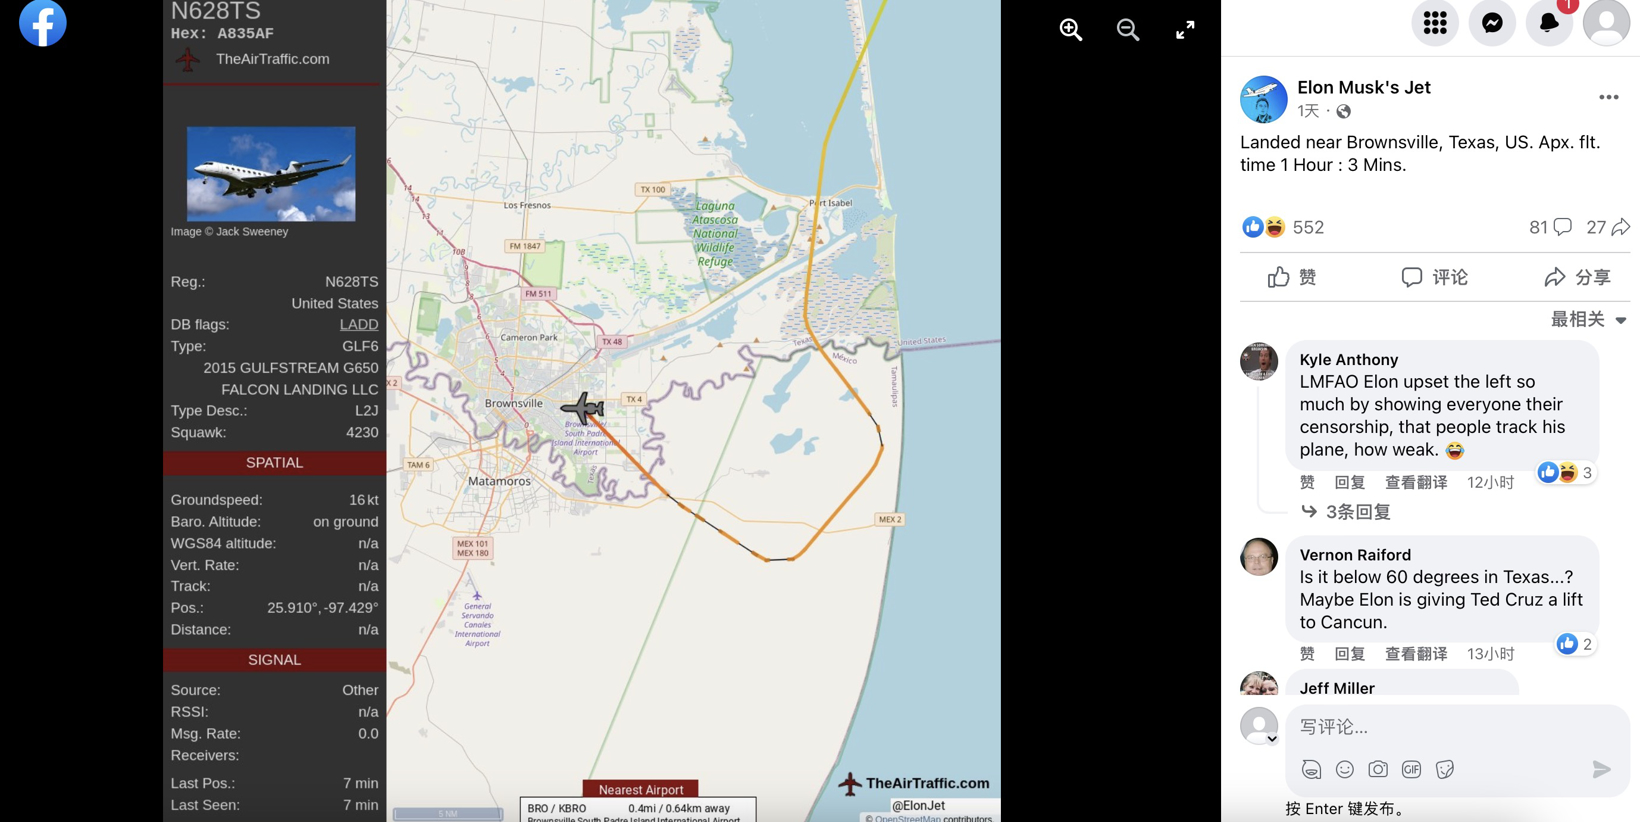
Task: Show the 27 shares count
Action: point(1608,227)
